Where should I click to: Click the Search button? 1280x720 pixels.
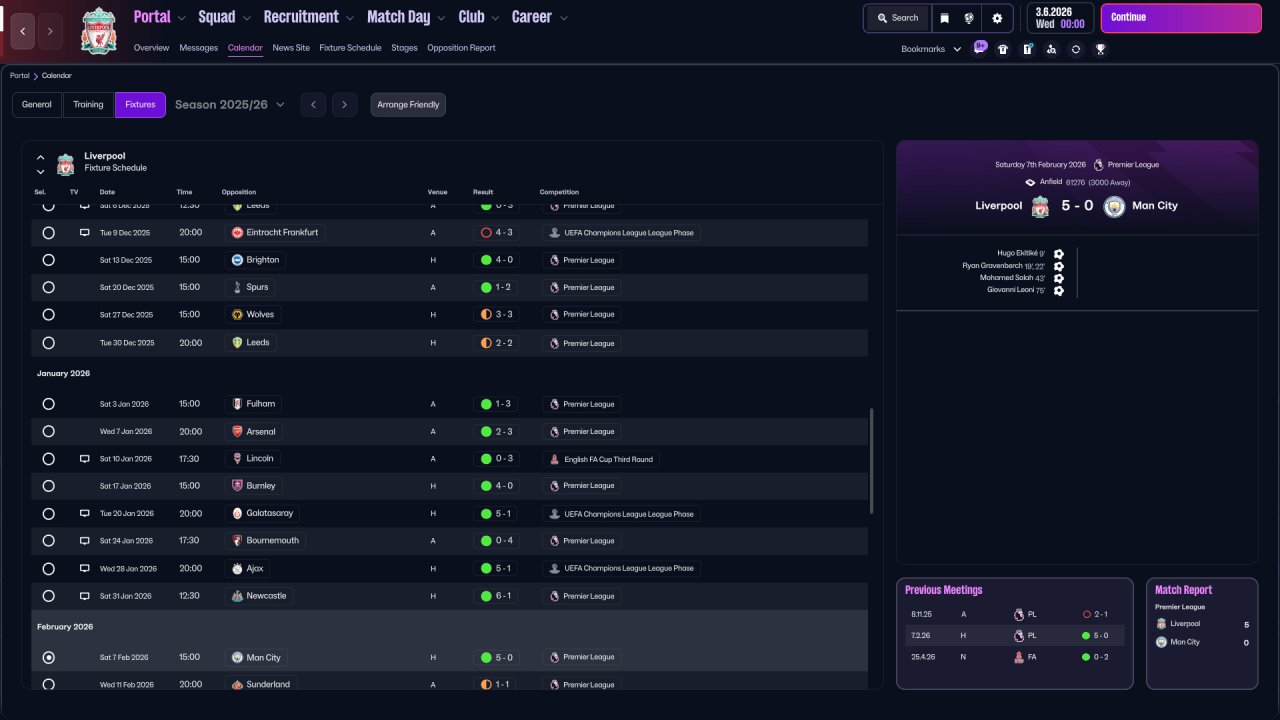(897, 18)
